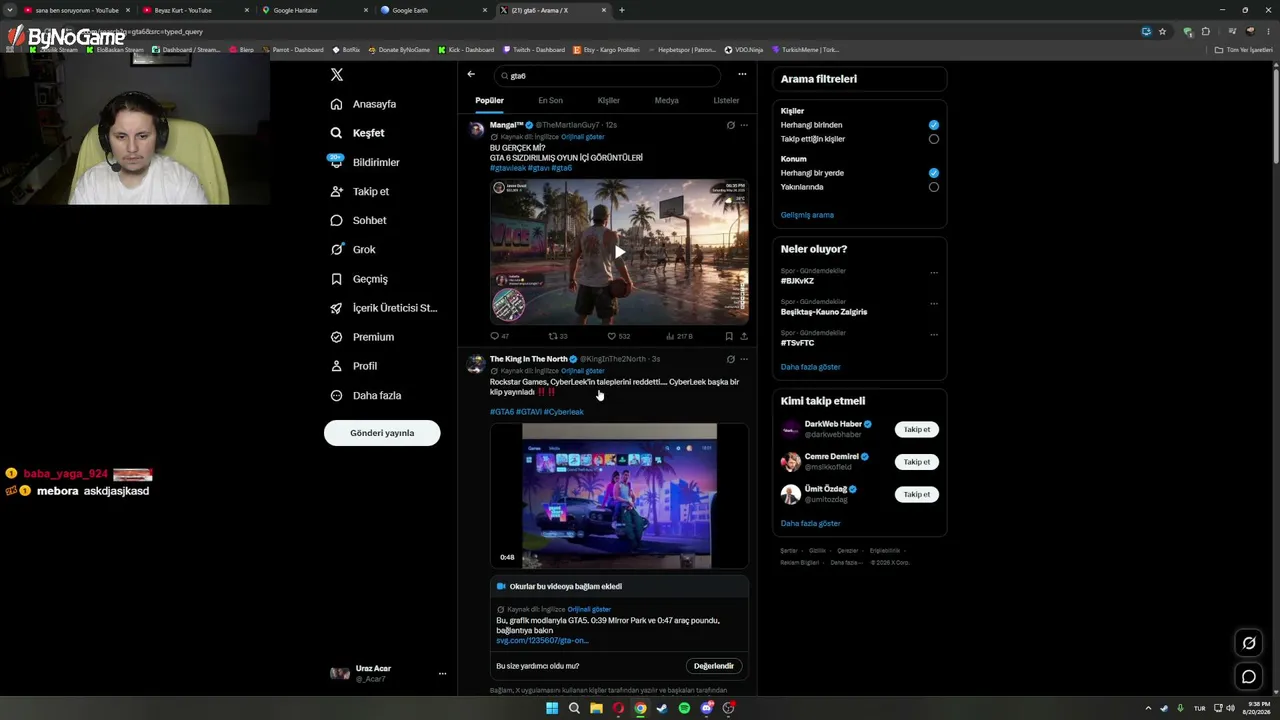Switch to En Son tab
1280x720 pixels.
tap(550, 100)
